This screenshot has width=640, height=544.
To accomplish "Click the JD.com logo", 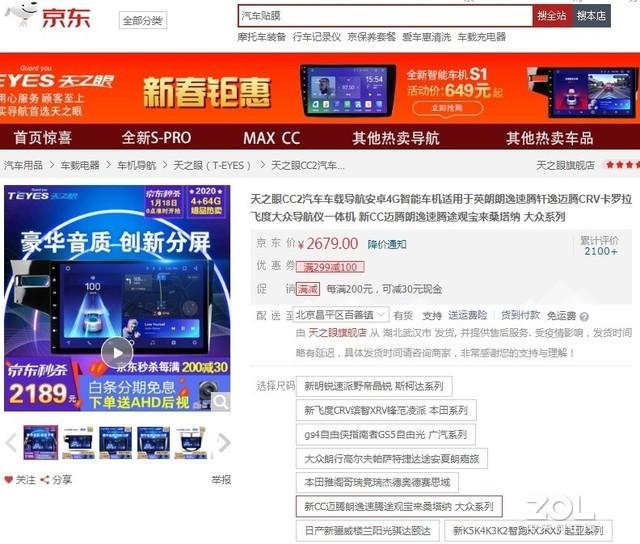I will pyautogui.click(x=48, y=16).
